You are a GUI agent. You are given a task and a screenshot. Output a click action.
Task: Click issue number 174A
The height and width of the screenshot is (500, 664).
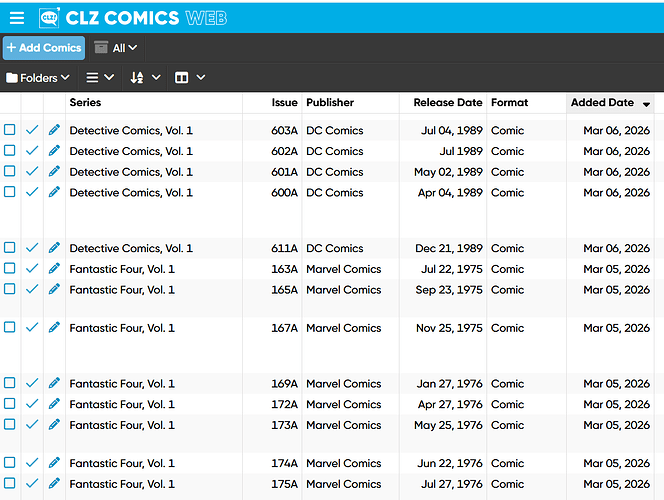pos(285,463)
